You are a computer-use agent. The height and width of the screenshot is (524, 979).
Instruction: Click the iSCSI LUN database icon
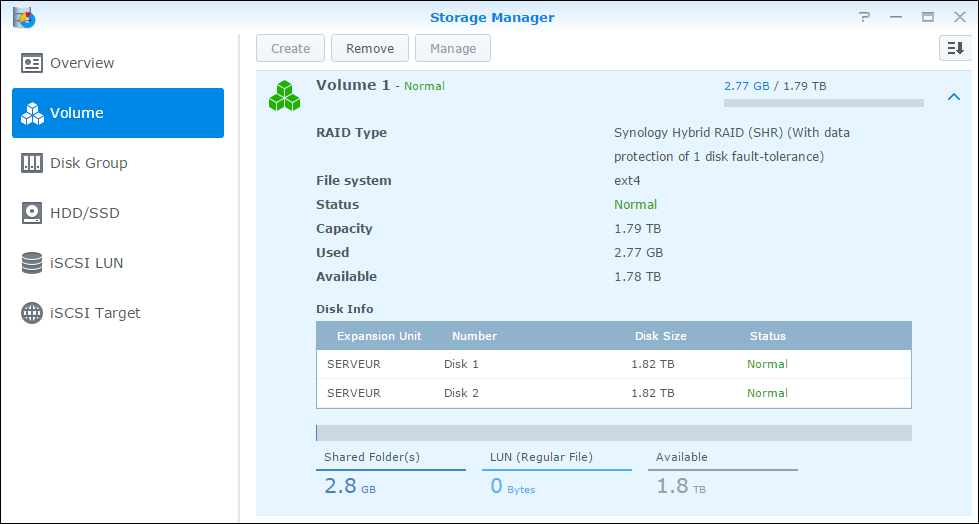click(32, 263)
